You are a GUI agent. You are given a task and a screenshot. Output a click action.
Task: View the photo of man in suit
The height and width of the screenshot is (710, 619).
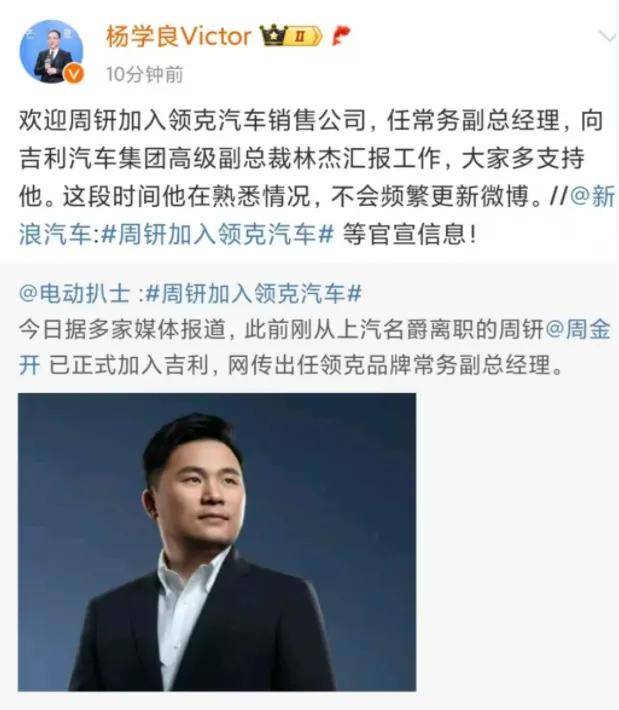(x=217, y=542)
